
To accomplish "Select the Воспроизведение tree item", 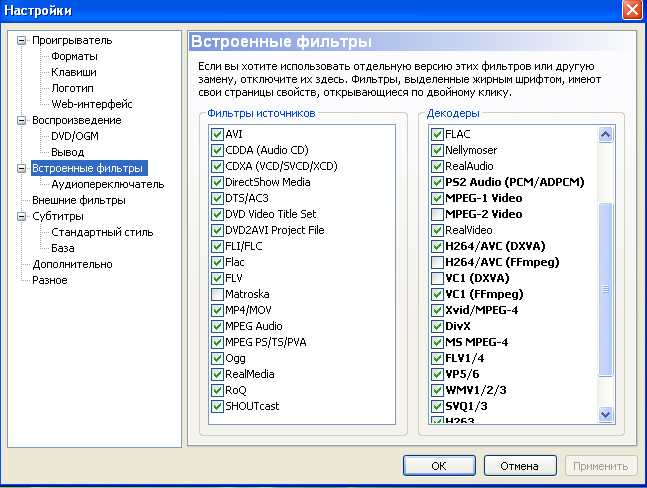I will tap(77, 120).
